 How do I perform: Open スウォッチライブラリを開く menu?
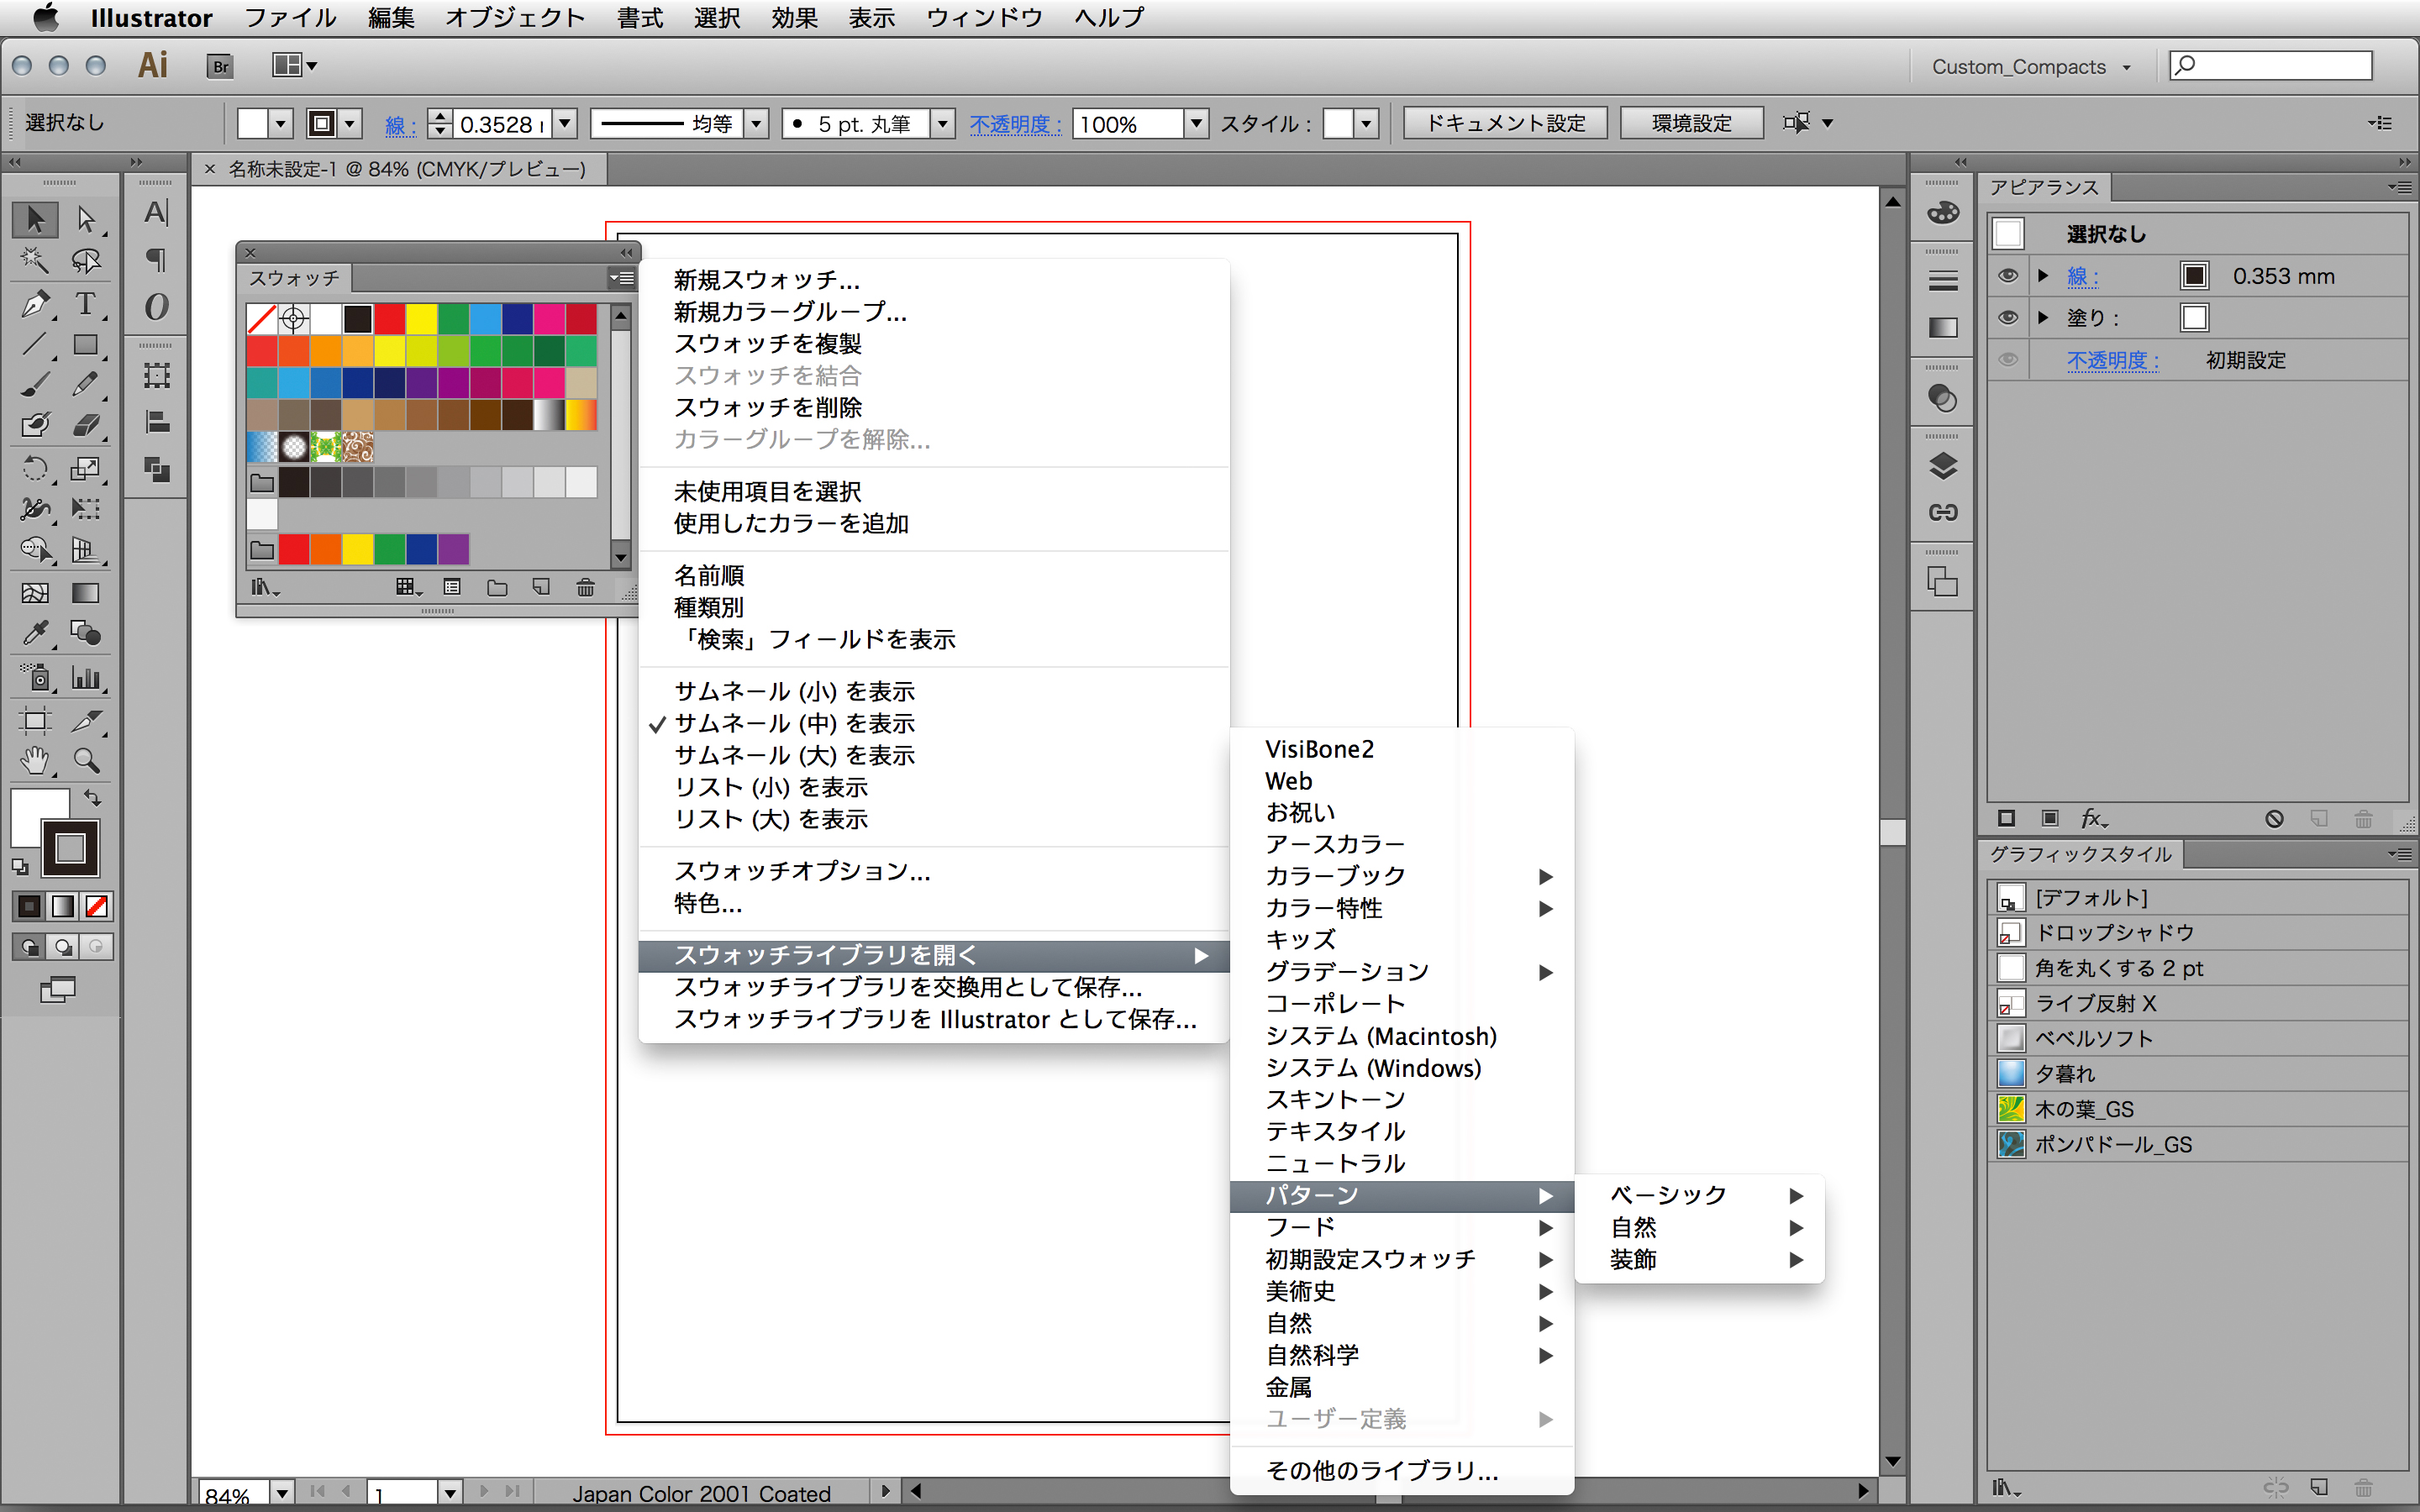click(932, 954)
